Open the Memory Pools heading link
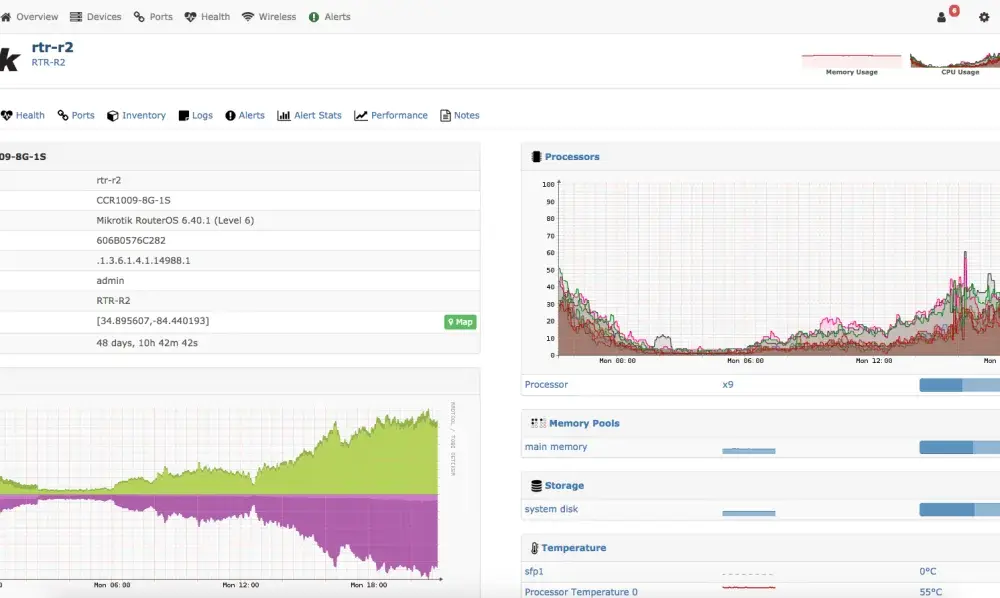This screenshot has width=1000, height=598. click(x=584, y=423)
